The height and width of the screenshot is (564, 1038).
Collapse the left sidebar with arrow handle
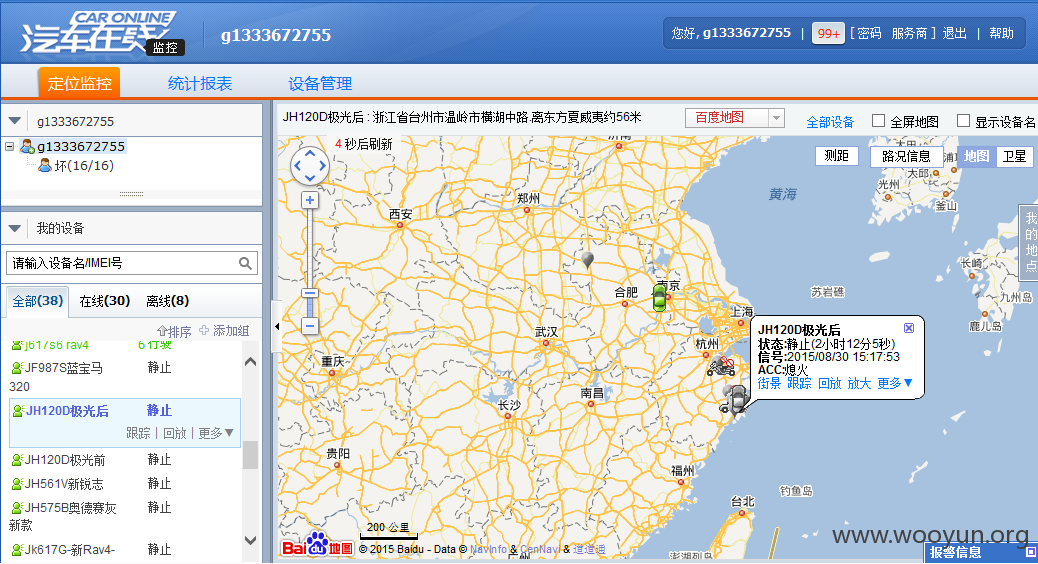[277, 326]
